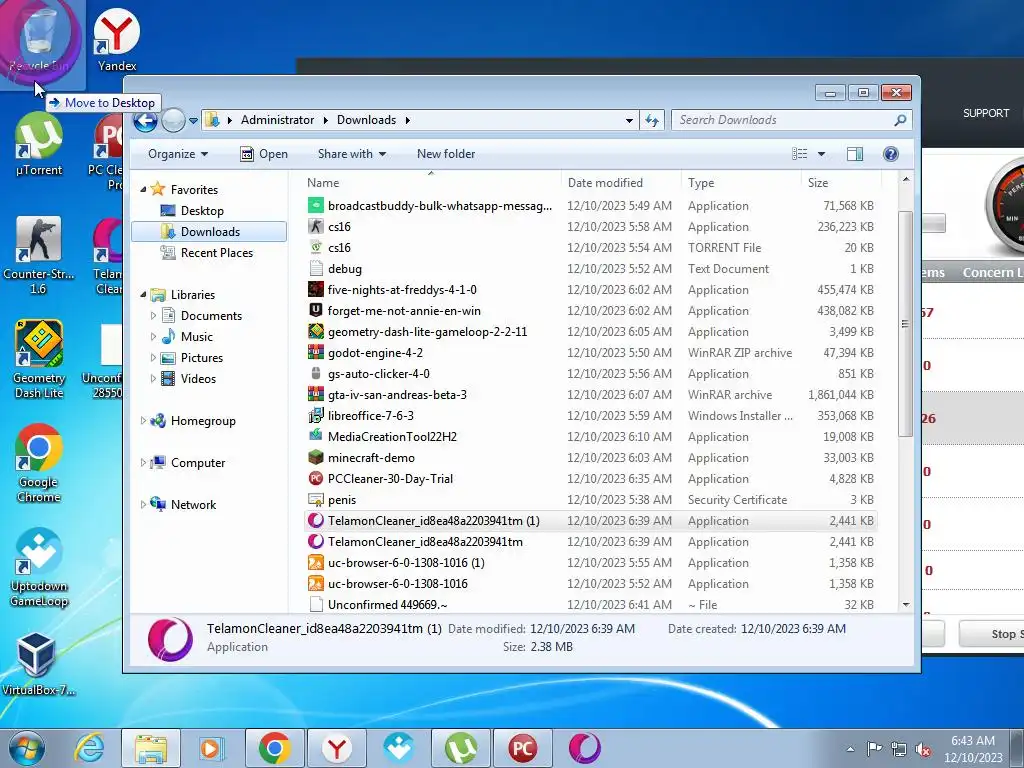Click the Explorer Back arrow button
The image size is (1024, 768).
[145, 121]
